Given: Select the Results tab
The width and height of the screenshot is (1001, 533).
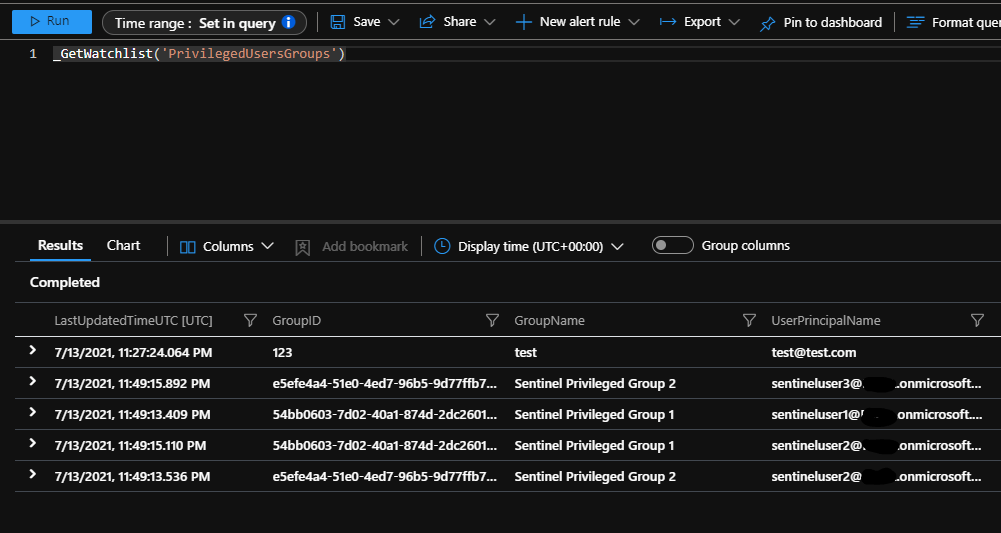Looking at the screenshot, I should click(60, 245).
